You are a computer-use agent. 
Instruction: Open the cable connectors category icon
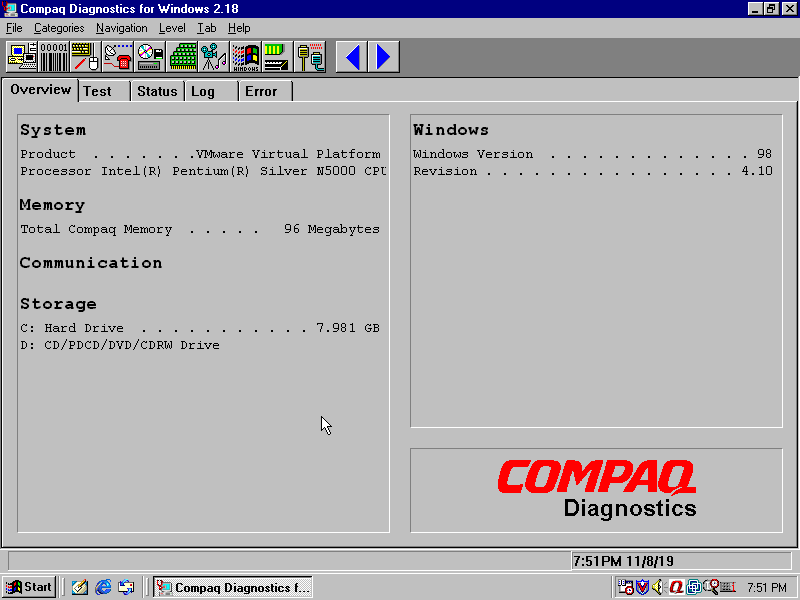[310, 57]
